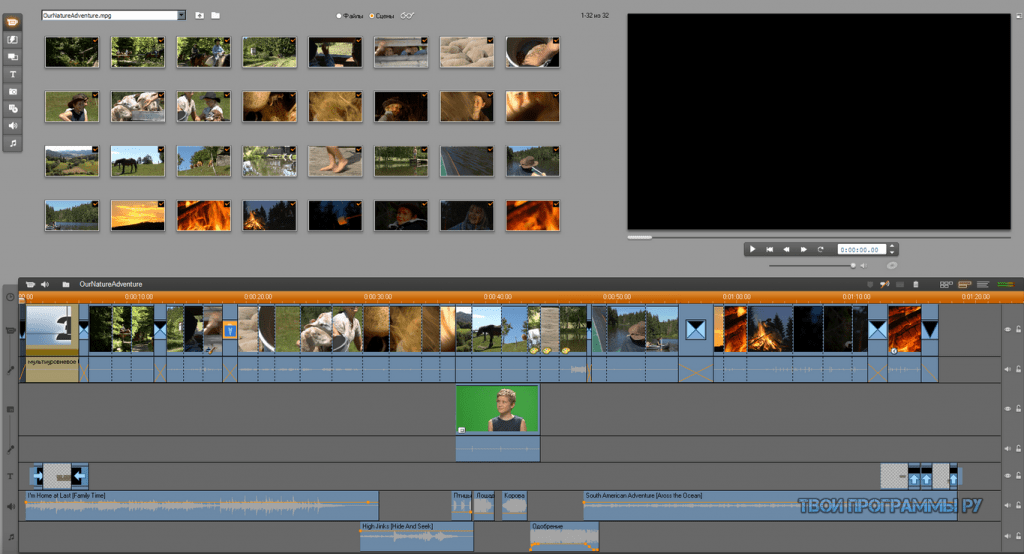This screenshot has width=1024, height=554.
Task: Click the audio level meter icon
Action: [1005, 284]
